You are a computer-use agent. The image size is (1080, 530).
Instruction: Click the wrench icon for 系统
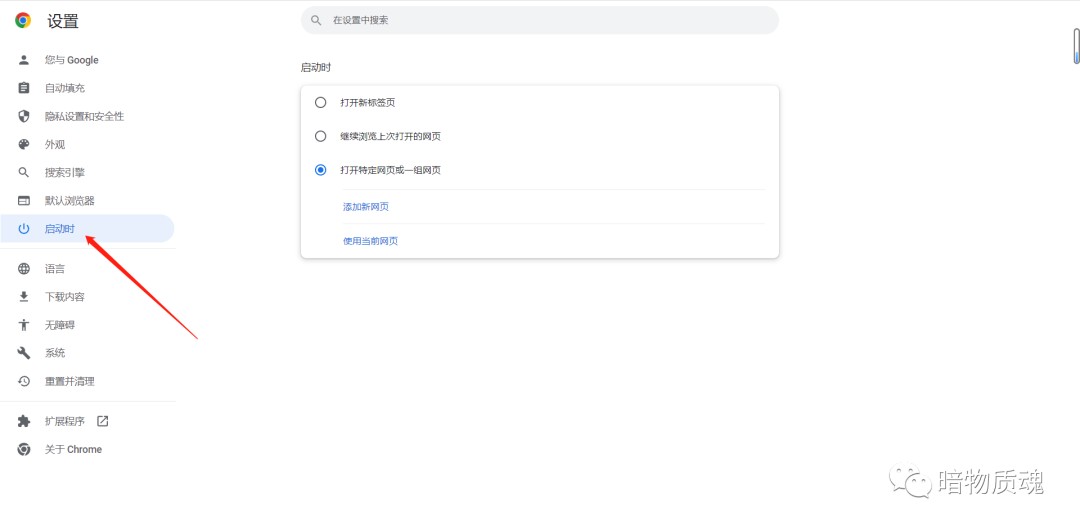point(24,353)
